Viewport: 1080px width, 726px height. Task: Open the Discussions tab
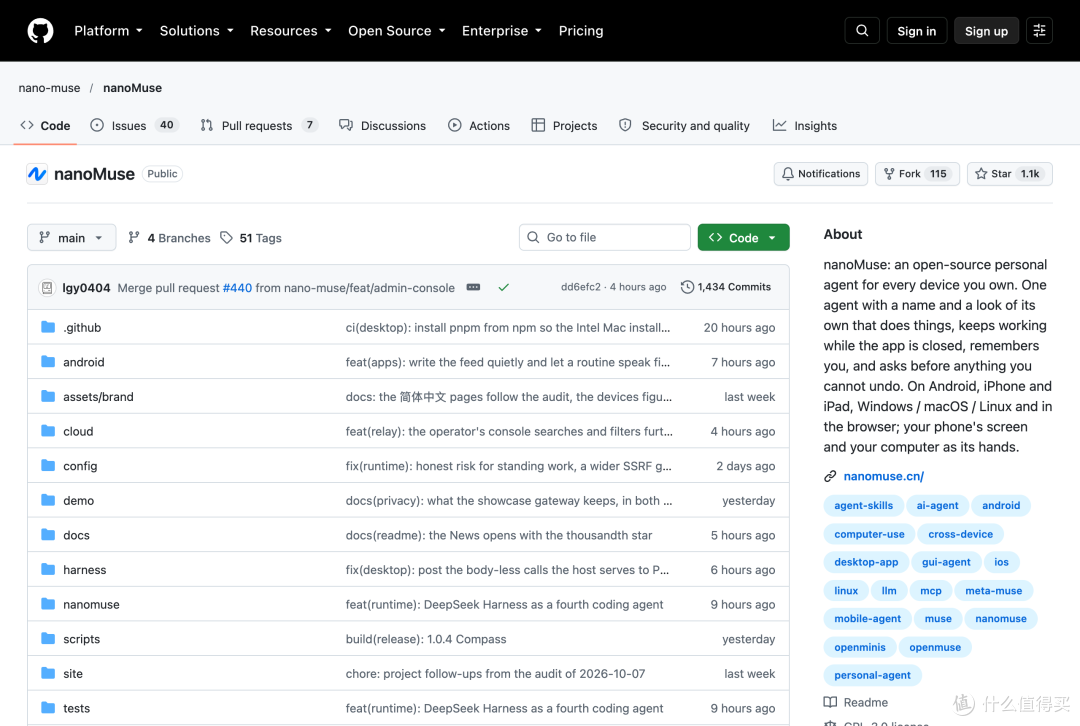pos(382,125)
